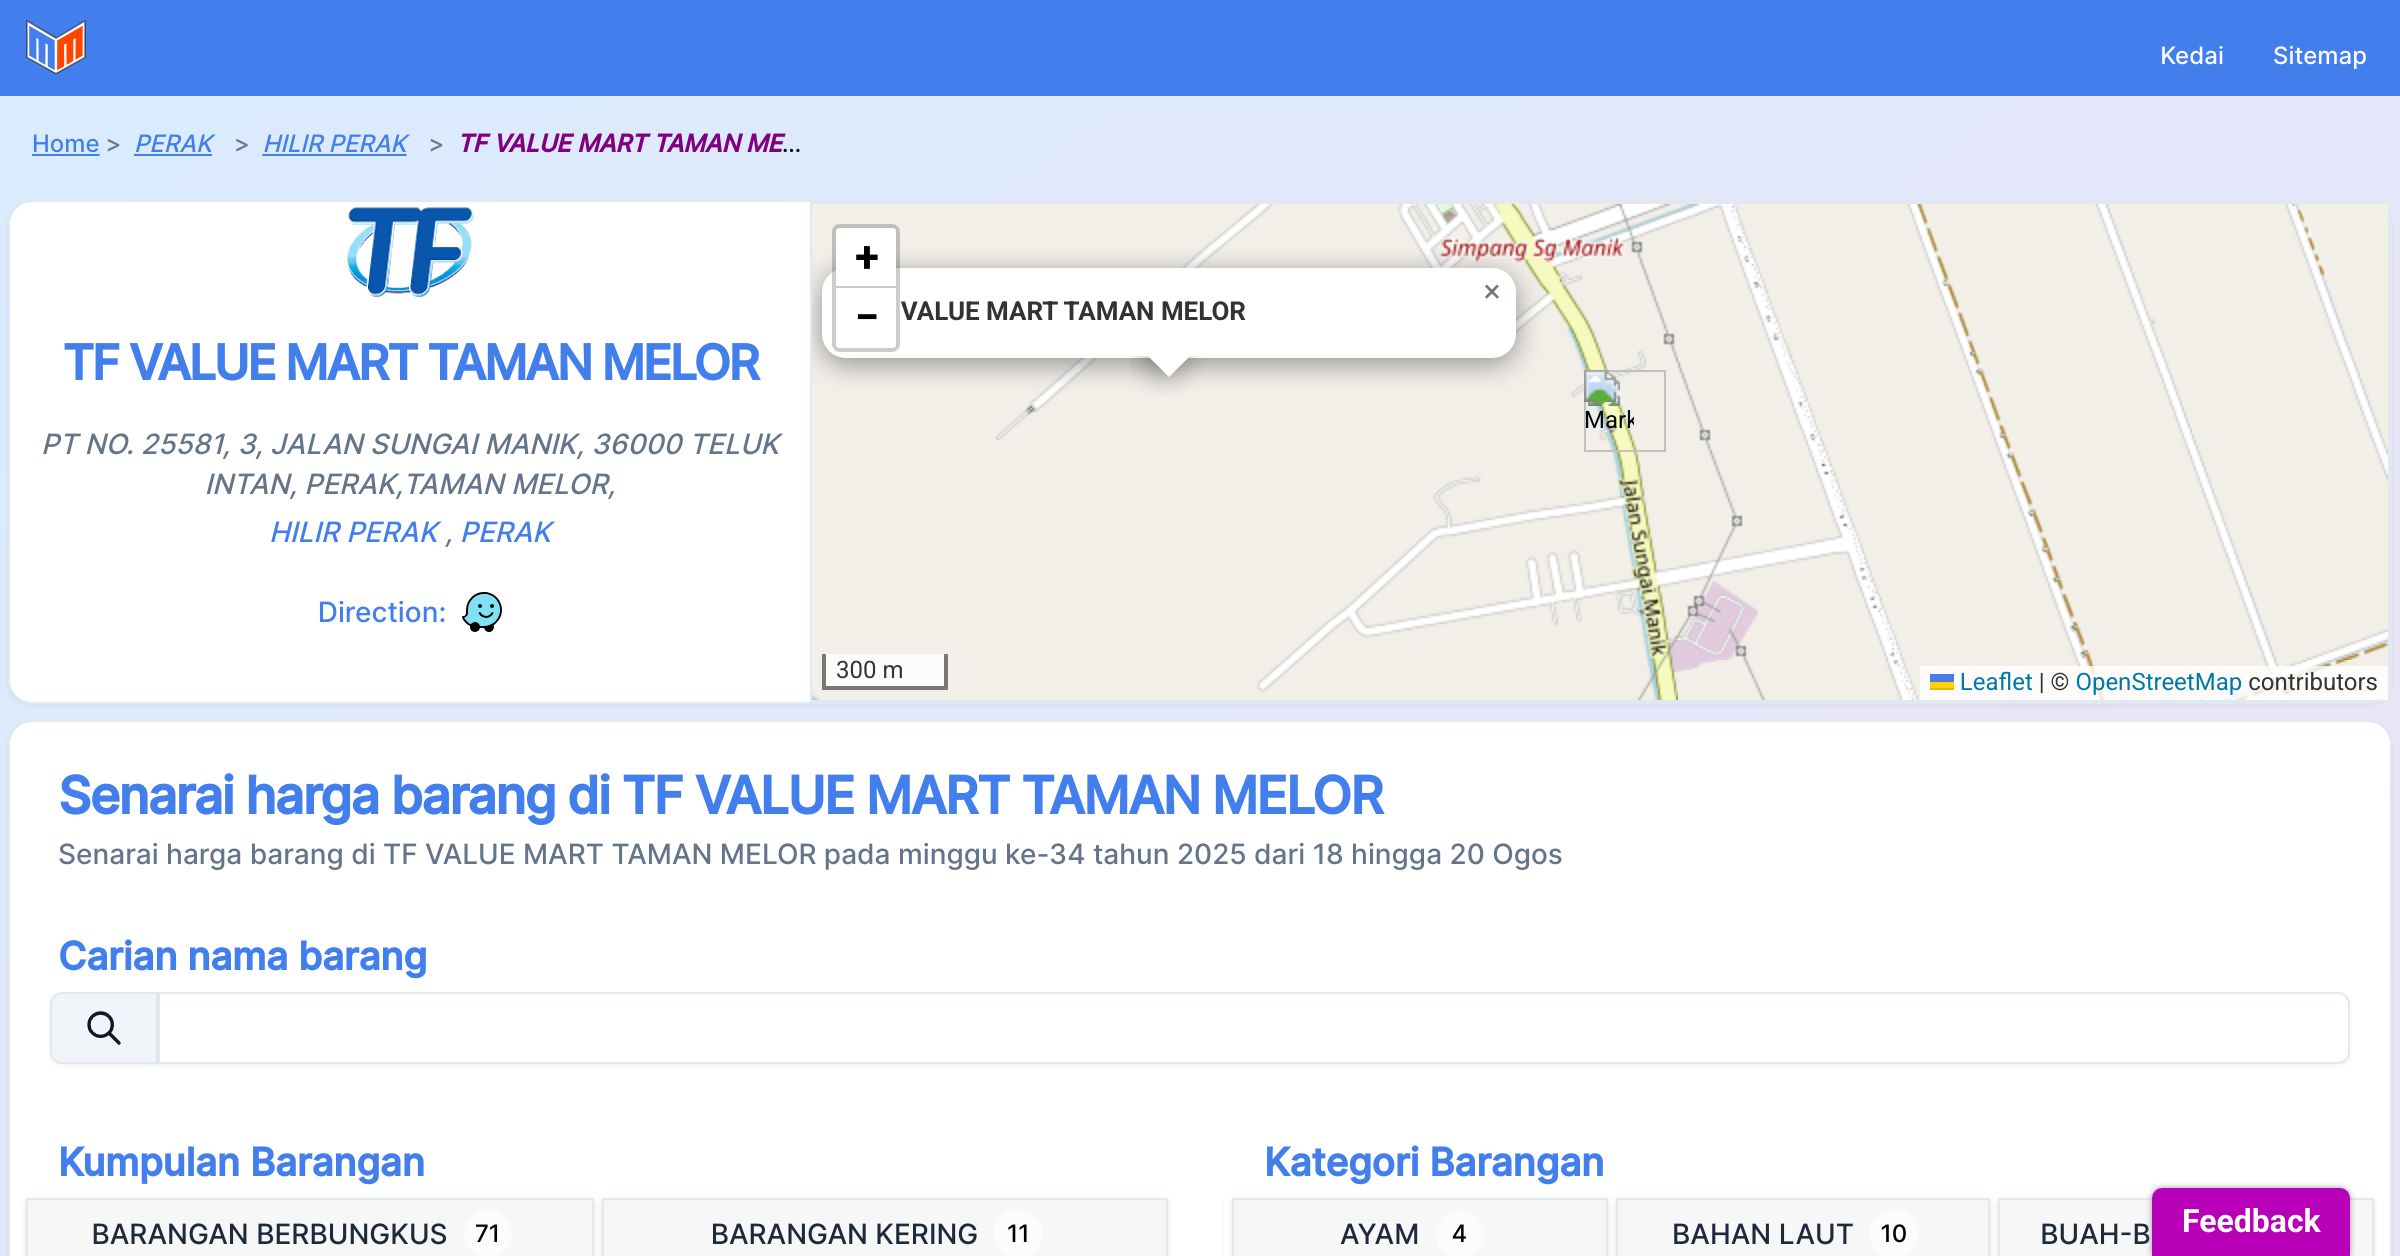Click the product name search field
The width and height of the screenshot is (2400, 1256).
coord(1252,1028)
